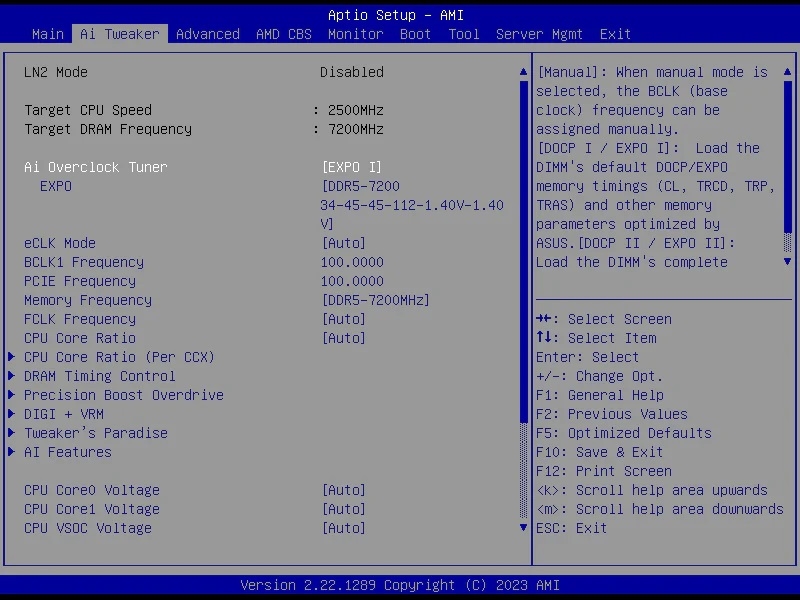The width and height of the screenshot is (800, 600).
Task: Expand Precision Boost Overdrive section
Action: click(x=123, y=395)
